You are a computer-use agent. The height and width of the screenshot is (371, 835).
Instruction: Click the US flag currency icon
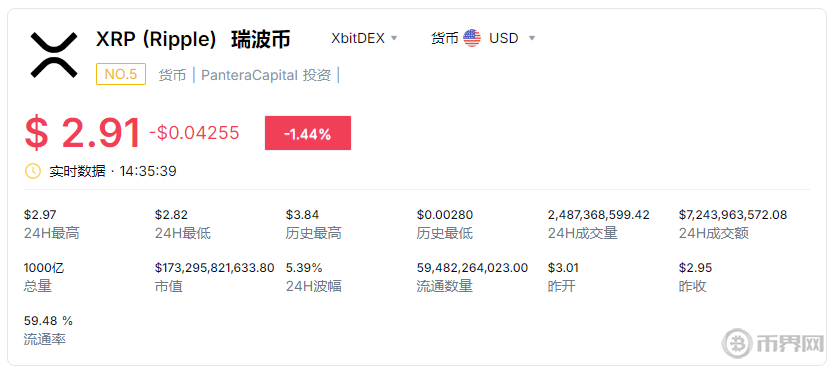(x=472, y=38)
